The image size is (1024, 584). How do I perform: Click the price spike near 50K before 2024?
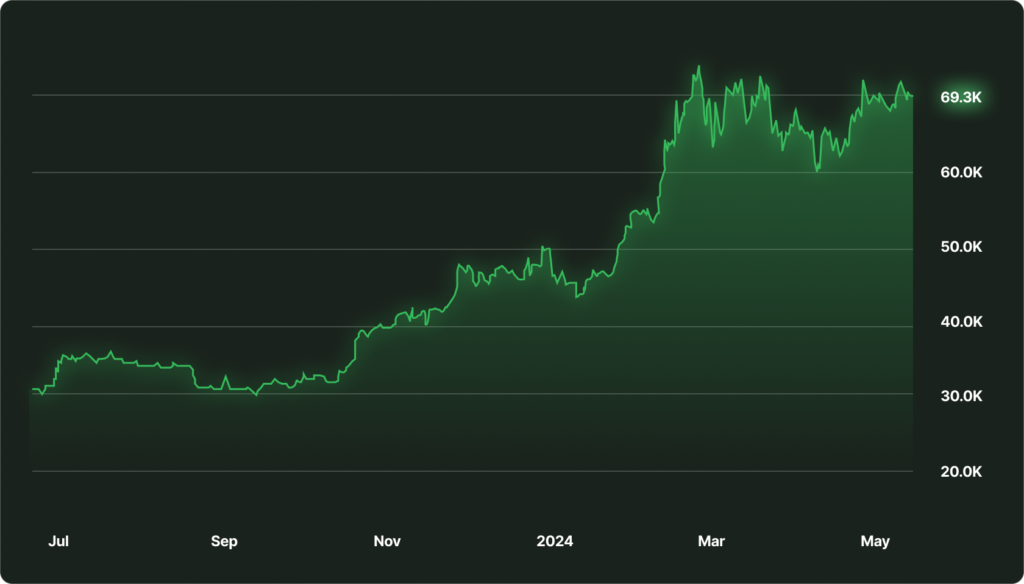coord(543,247)
